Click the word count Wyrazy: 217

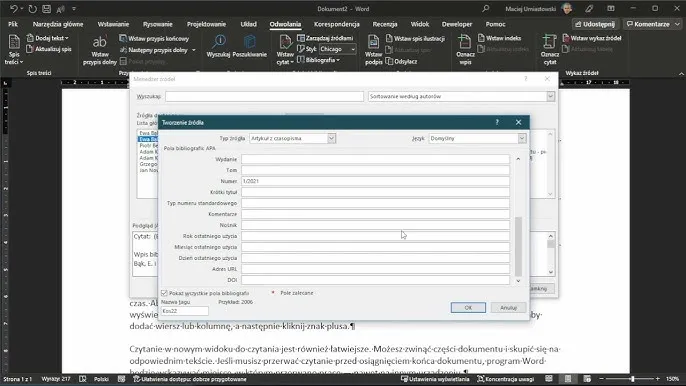pos(56,379)
